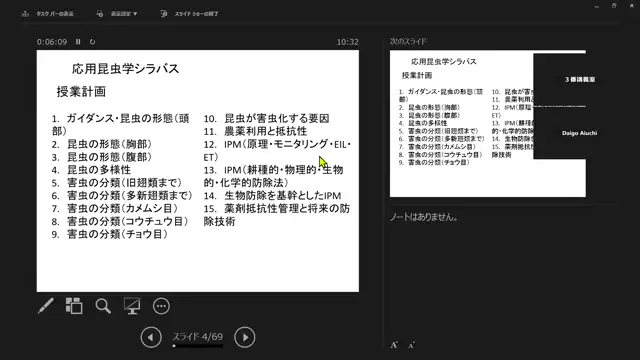Click the 授業計画 heading on current slide
Viewport: 640px width, 360px height.
(81, 91)
